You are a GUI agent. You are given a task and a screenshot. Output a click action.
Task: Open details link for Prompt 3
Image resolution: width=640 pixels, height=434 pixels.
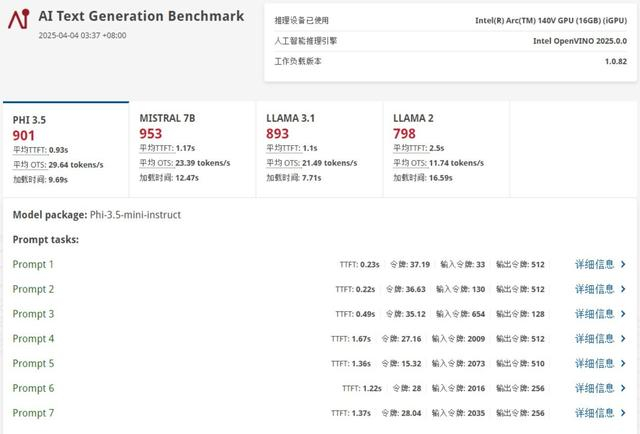(x=594, y=314)
